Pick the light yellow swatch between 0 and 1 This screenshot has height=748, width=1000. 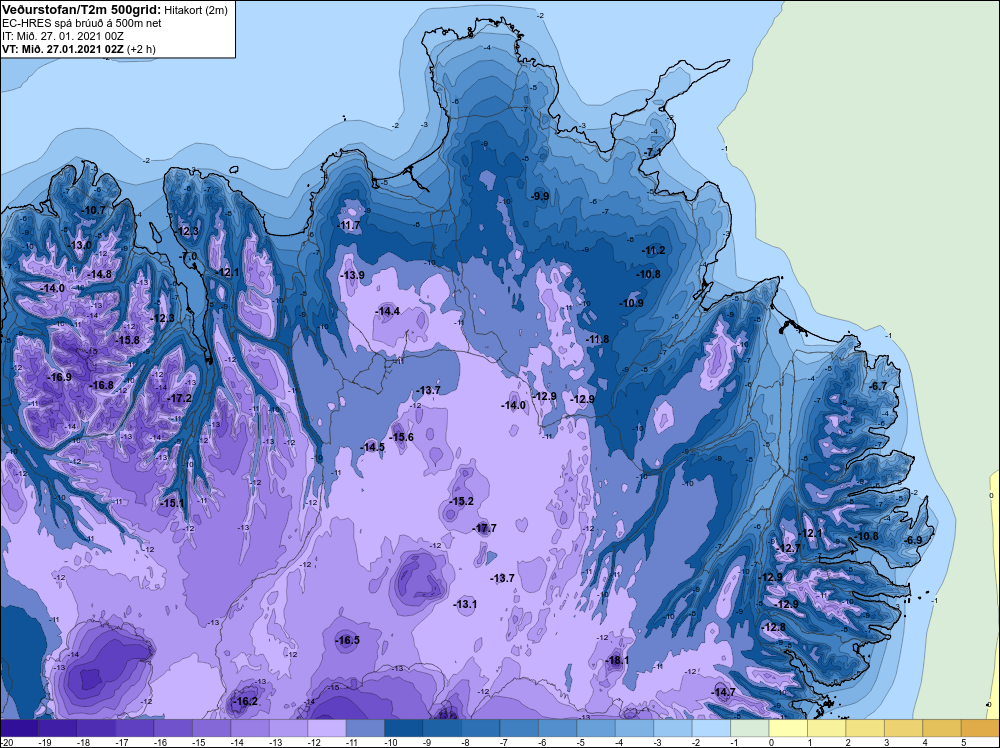click(x=788, y=728)
